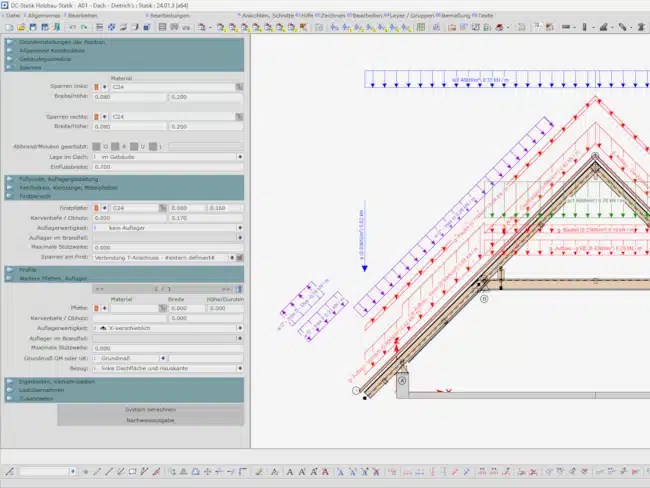This screenshot has height=488, width=650.
Task: Click the material library icon next to Sparren links
Action: pyautogui.click(x=239, y=87)
